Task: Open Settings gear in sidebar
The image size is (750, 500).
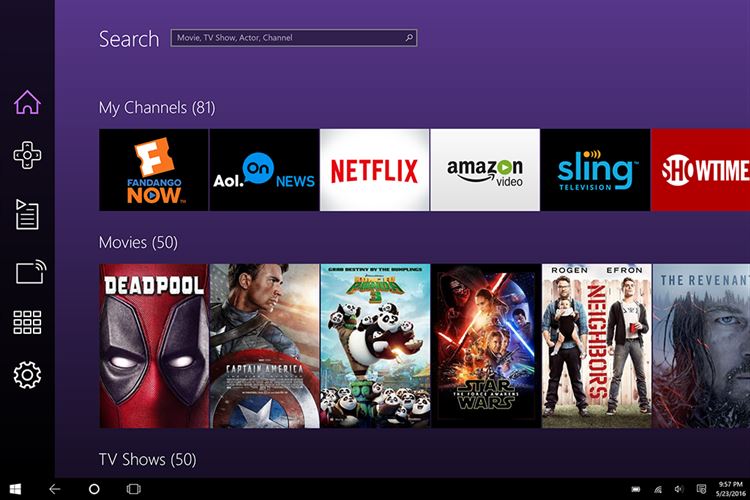Action: click(x=27, y=375)
